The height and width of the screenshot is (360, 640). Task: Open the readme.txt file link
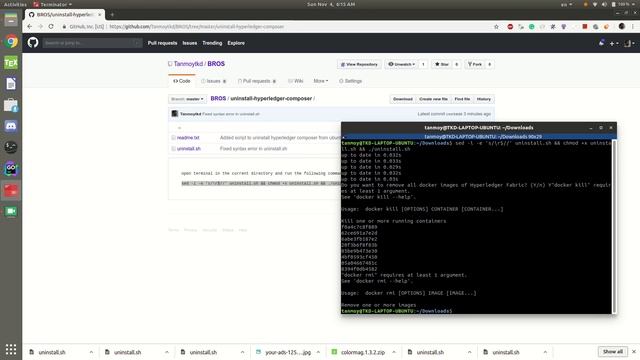coord(188,138)
